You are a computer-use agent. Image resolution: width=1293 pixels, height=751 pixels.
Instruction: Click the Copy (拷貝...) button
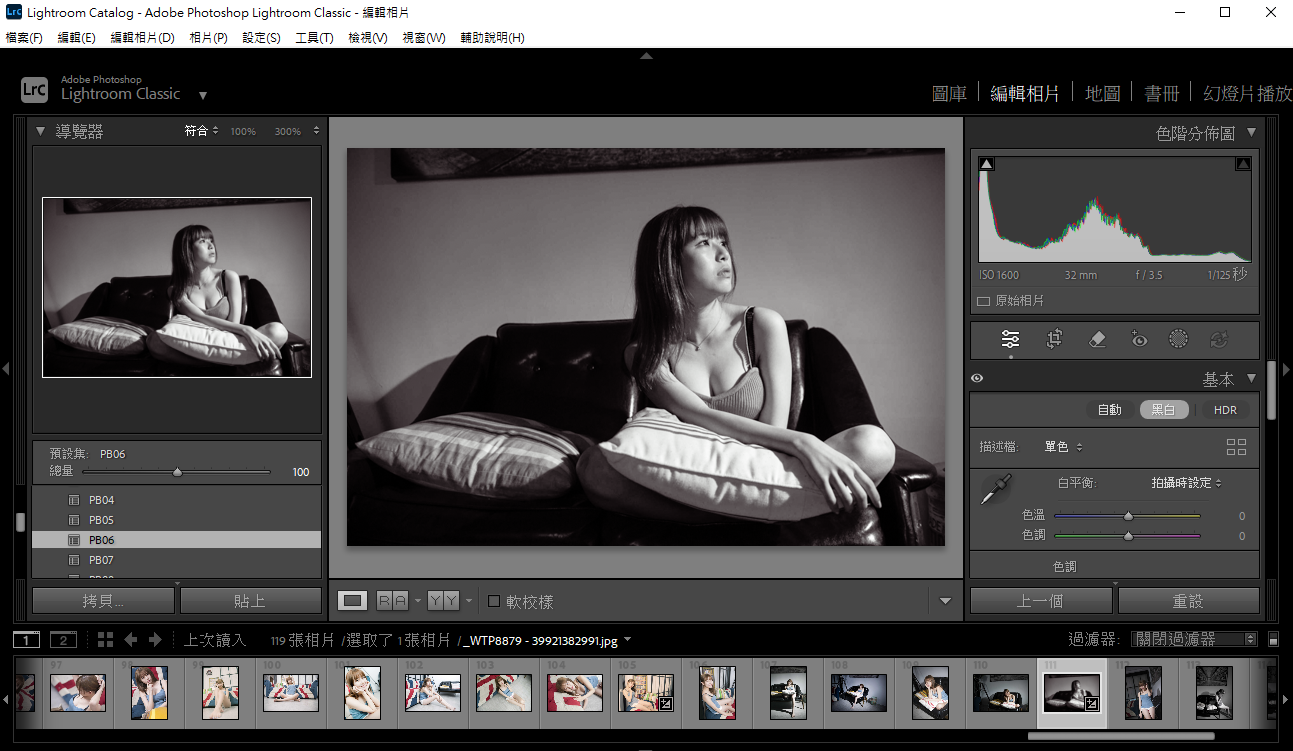click(x=103, y=601)
